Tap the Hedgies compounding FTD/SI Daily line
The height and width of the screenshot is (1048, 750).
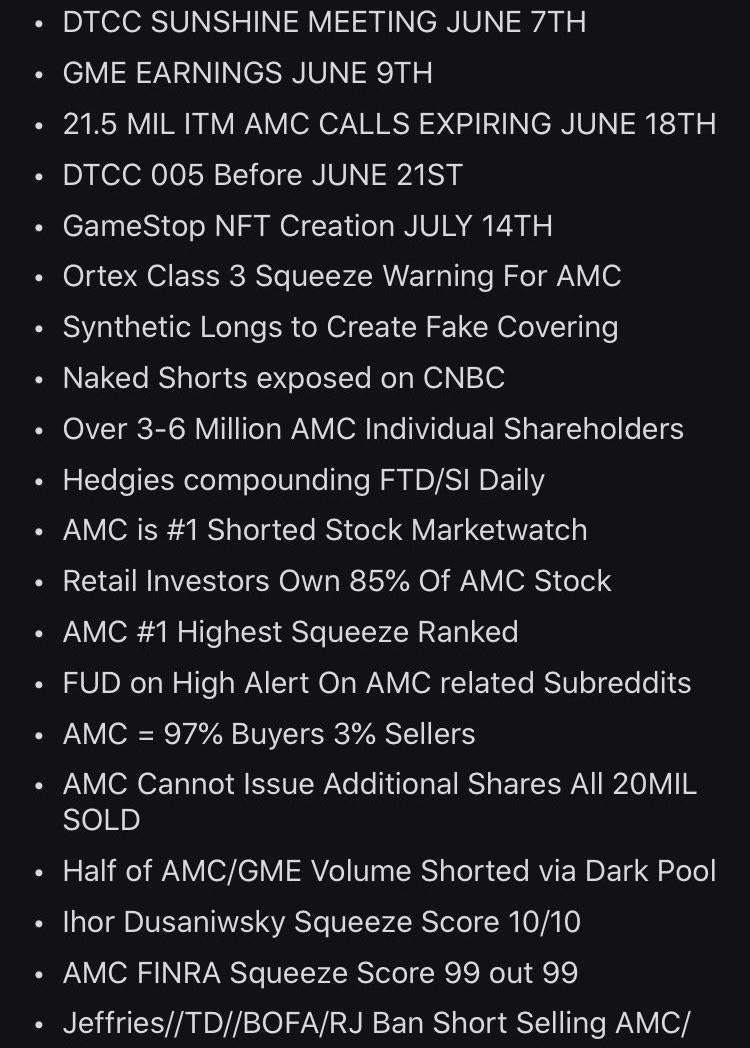point(303,480)
